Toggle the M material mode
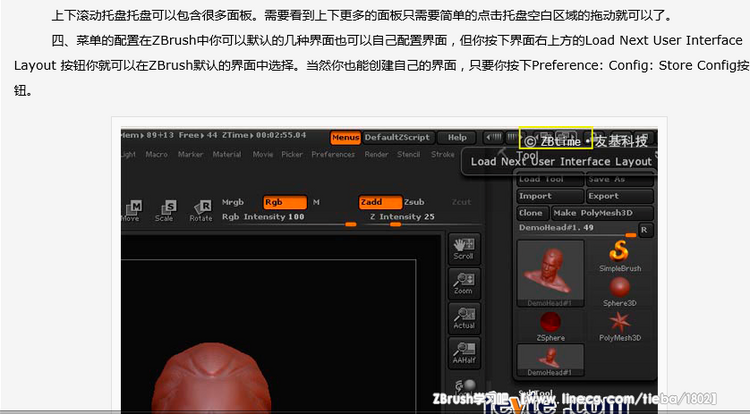This screenshot has width=750, height=414. point(316,202)
